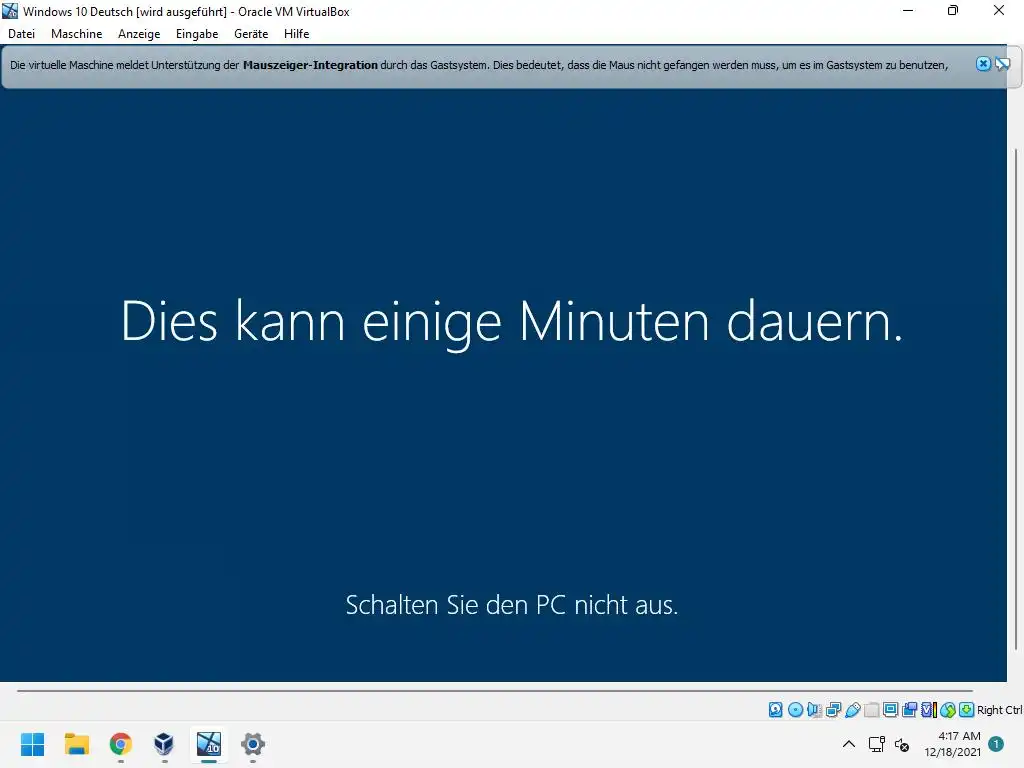Click the virtualization CPU status icon
Screen dimensions: 1024x768
(929, 710)
